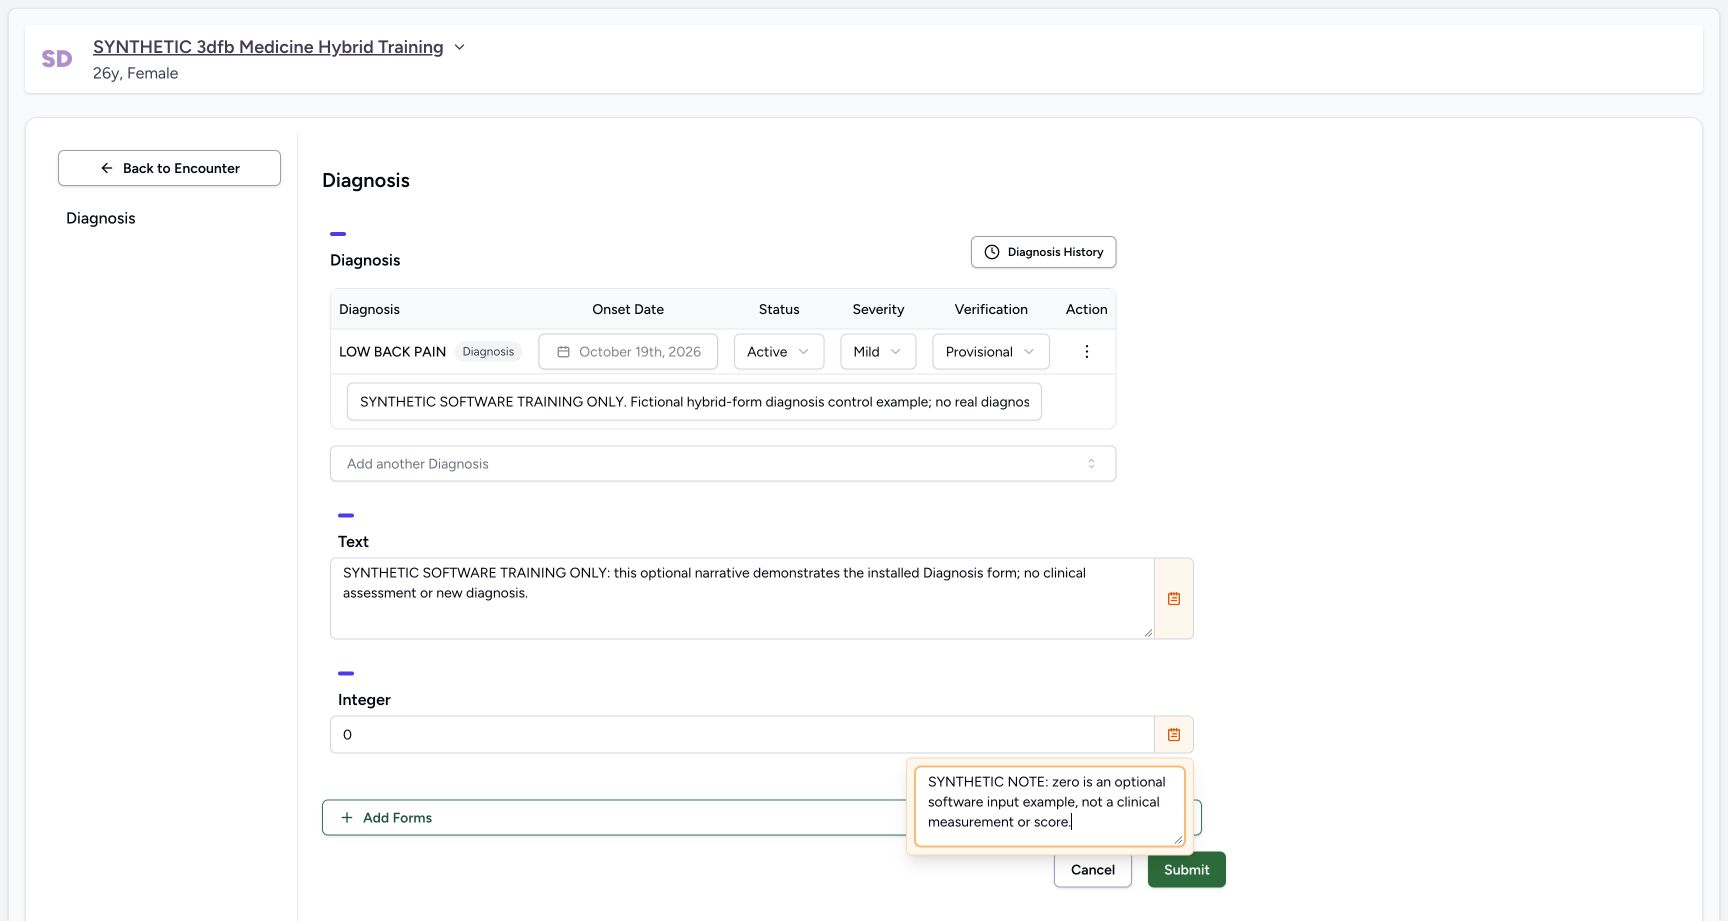Click the plus icon in Add Forms
This screenshot has height=921, width=1728.
pos(347,818)
